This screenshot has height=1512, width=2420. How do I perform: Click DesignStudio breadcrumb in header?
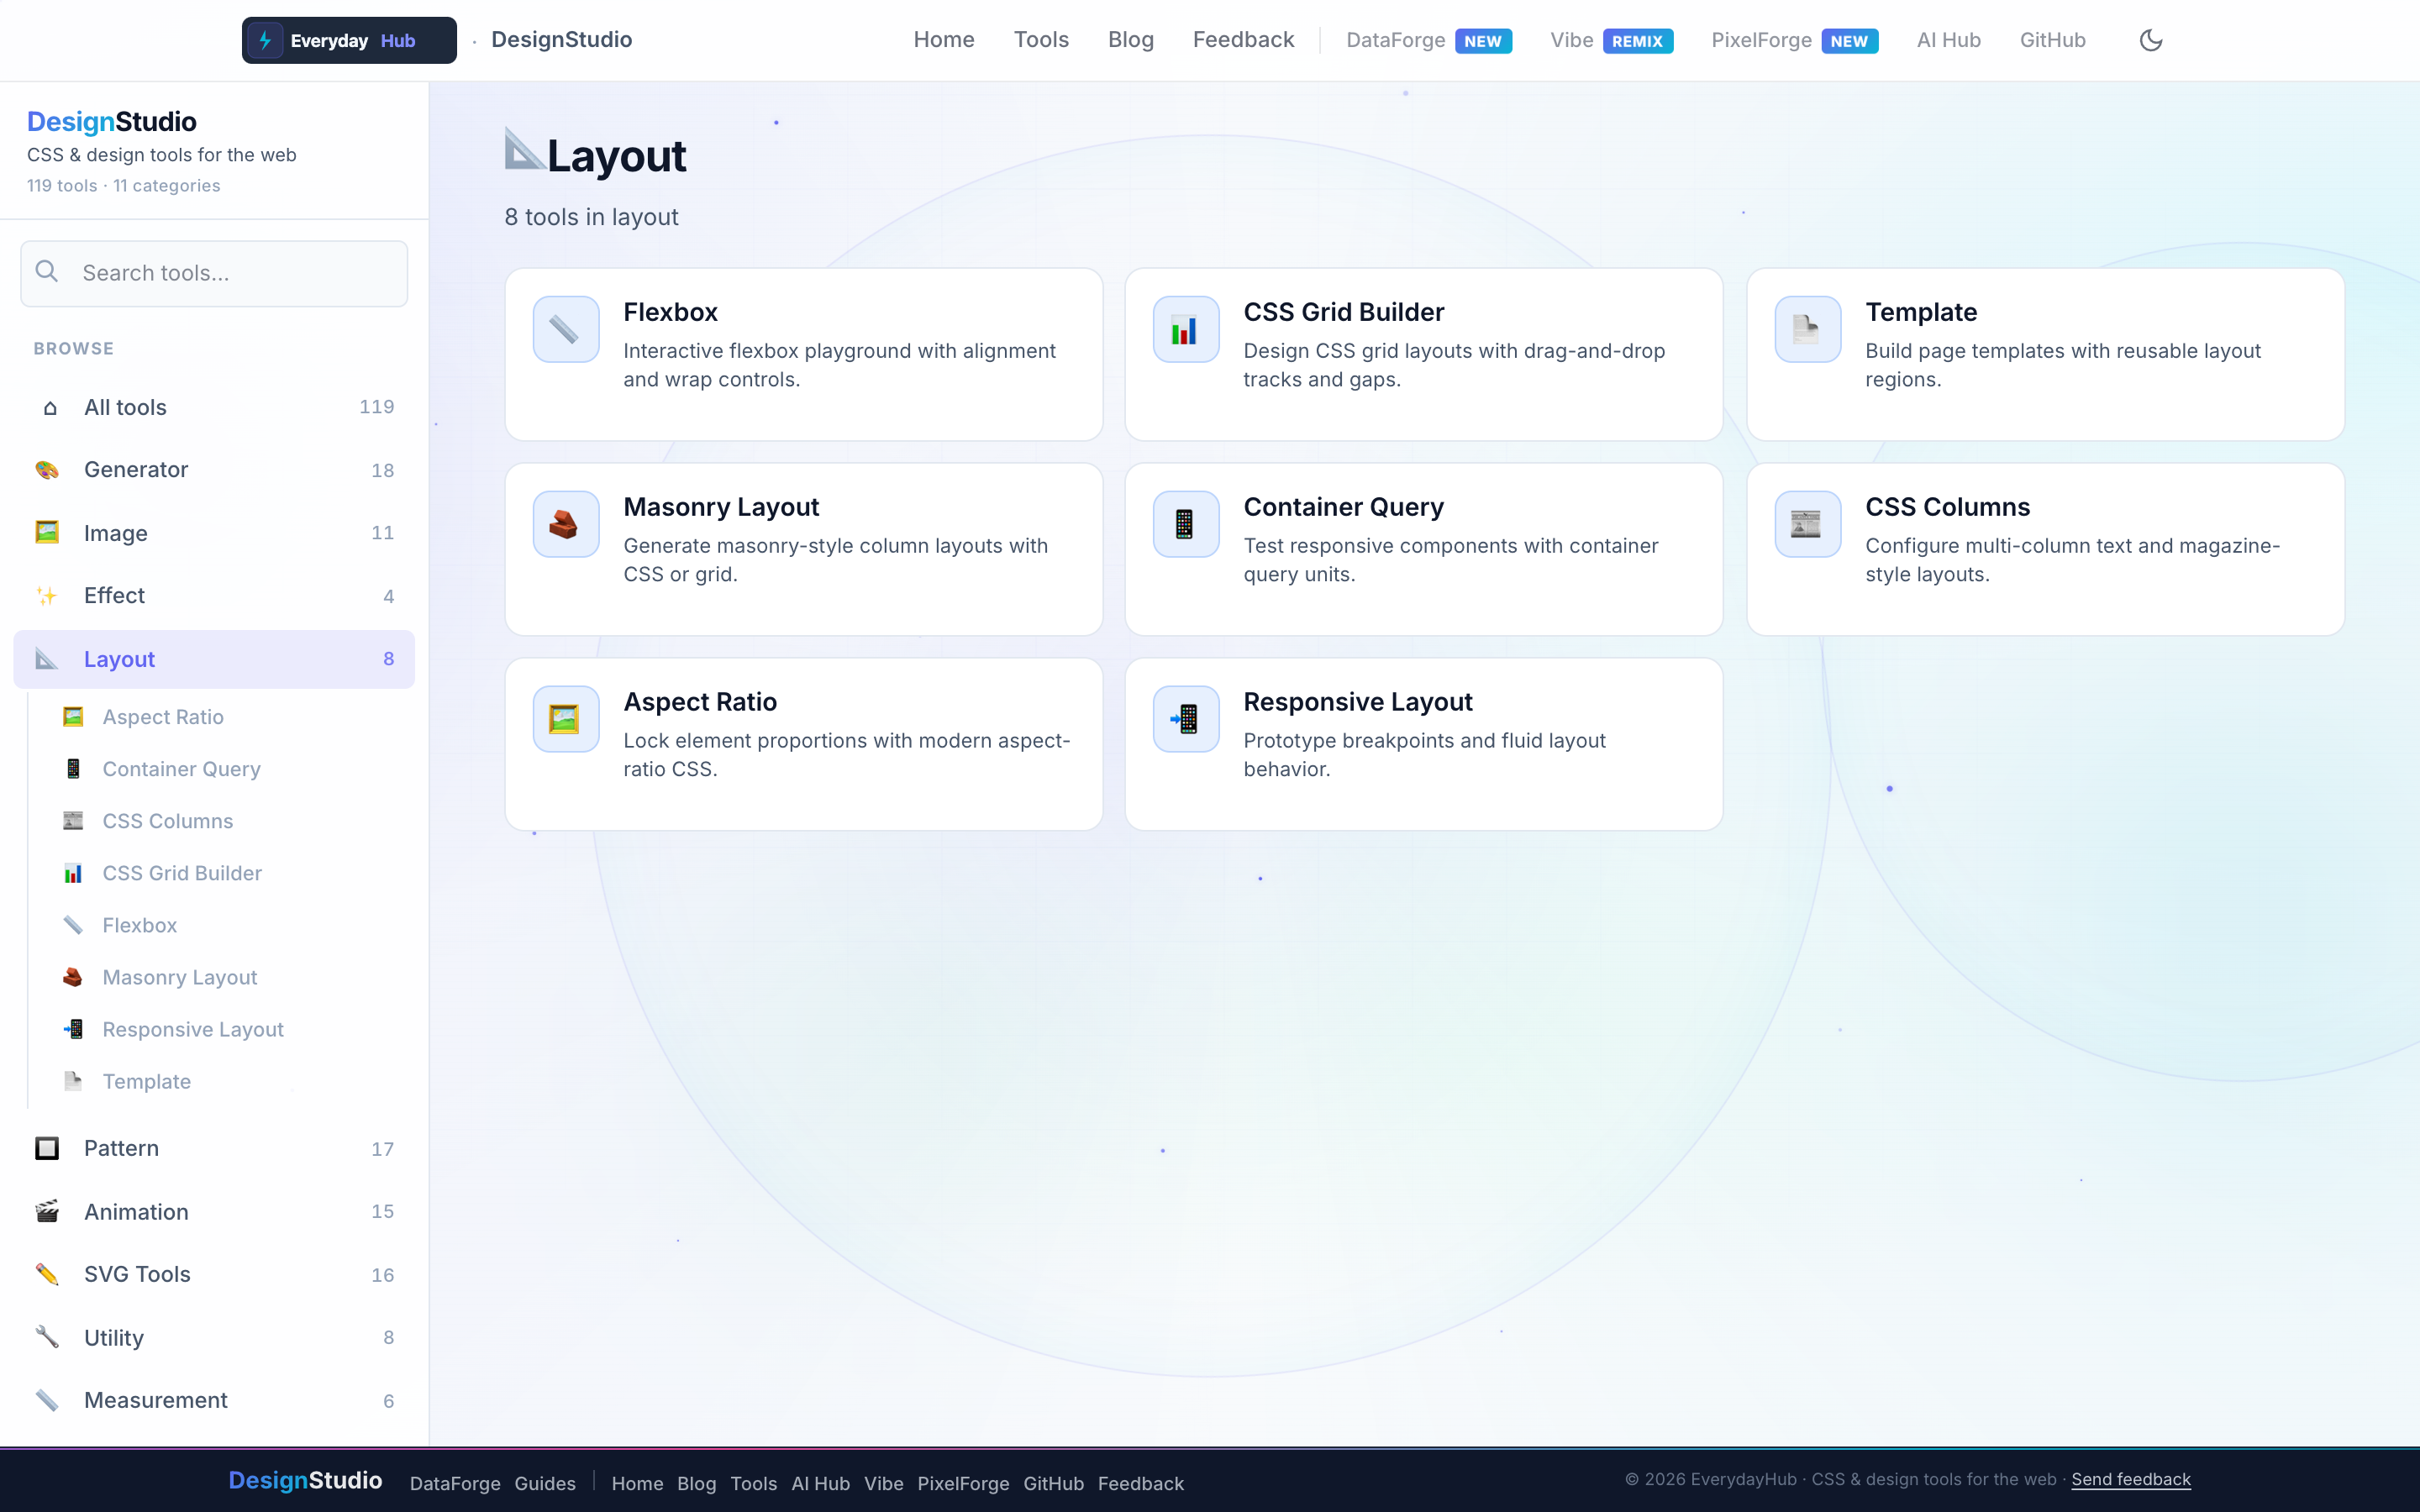pos(561,40)
